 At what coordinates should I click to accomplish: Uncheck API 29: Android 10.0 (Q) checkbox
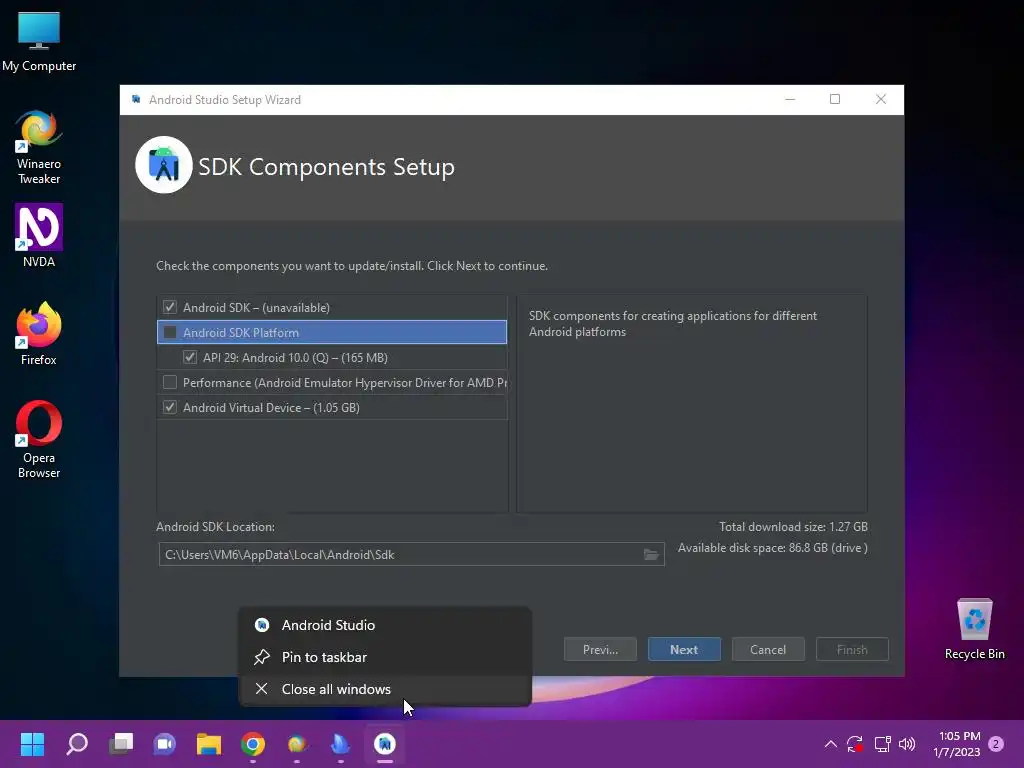pyautogui.click(x=189, y=357)
